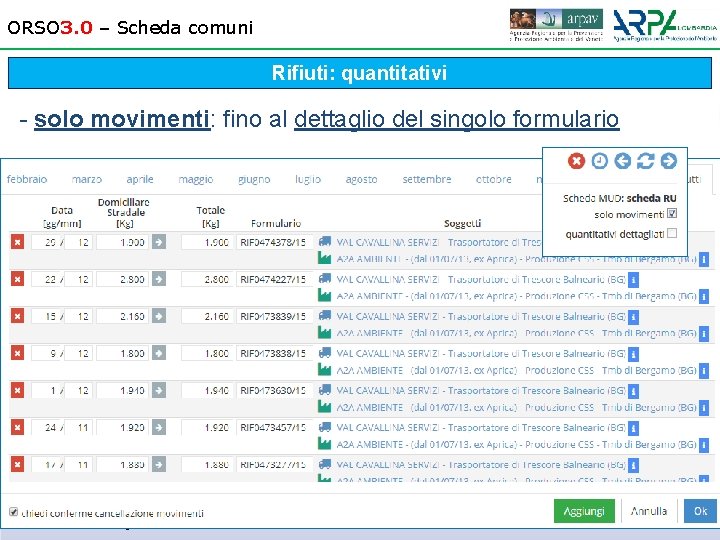Enable the quantitativi dettagliati checkbox
The height and width of the screenshot is (540, 720).
click(x=672, y=233)
